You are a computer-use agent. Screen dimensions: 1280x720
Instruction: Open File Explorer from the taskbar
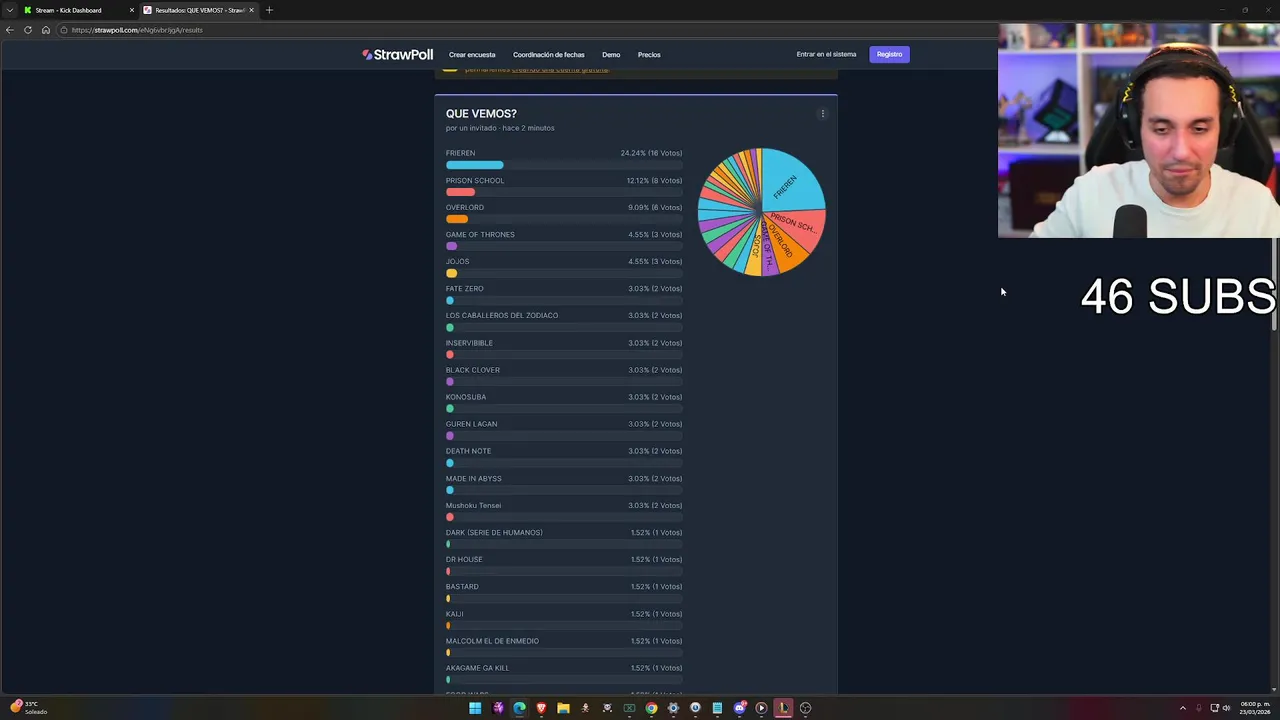click(x=563, y=708)
